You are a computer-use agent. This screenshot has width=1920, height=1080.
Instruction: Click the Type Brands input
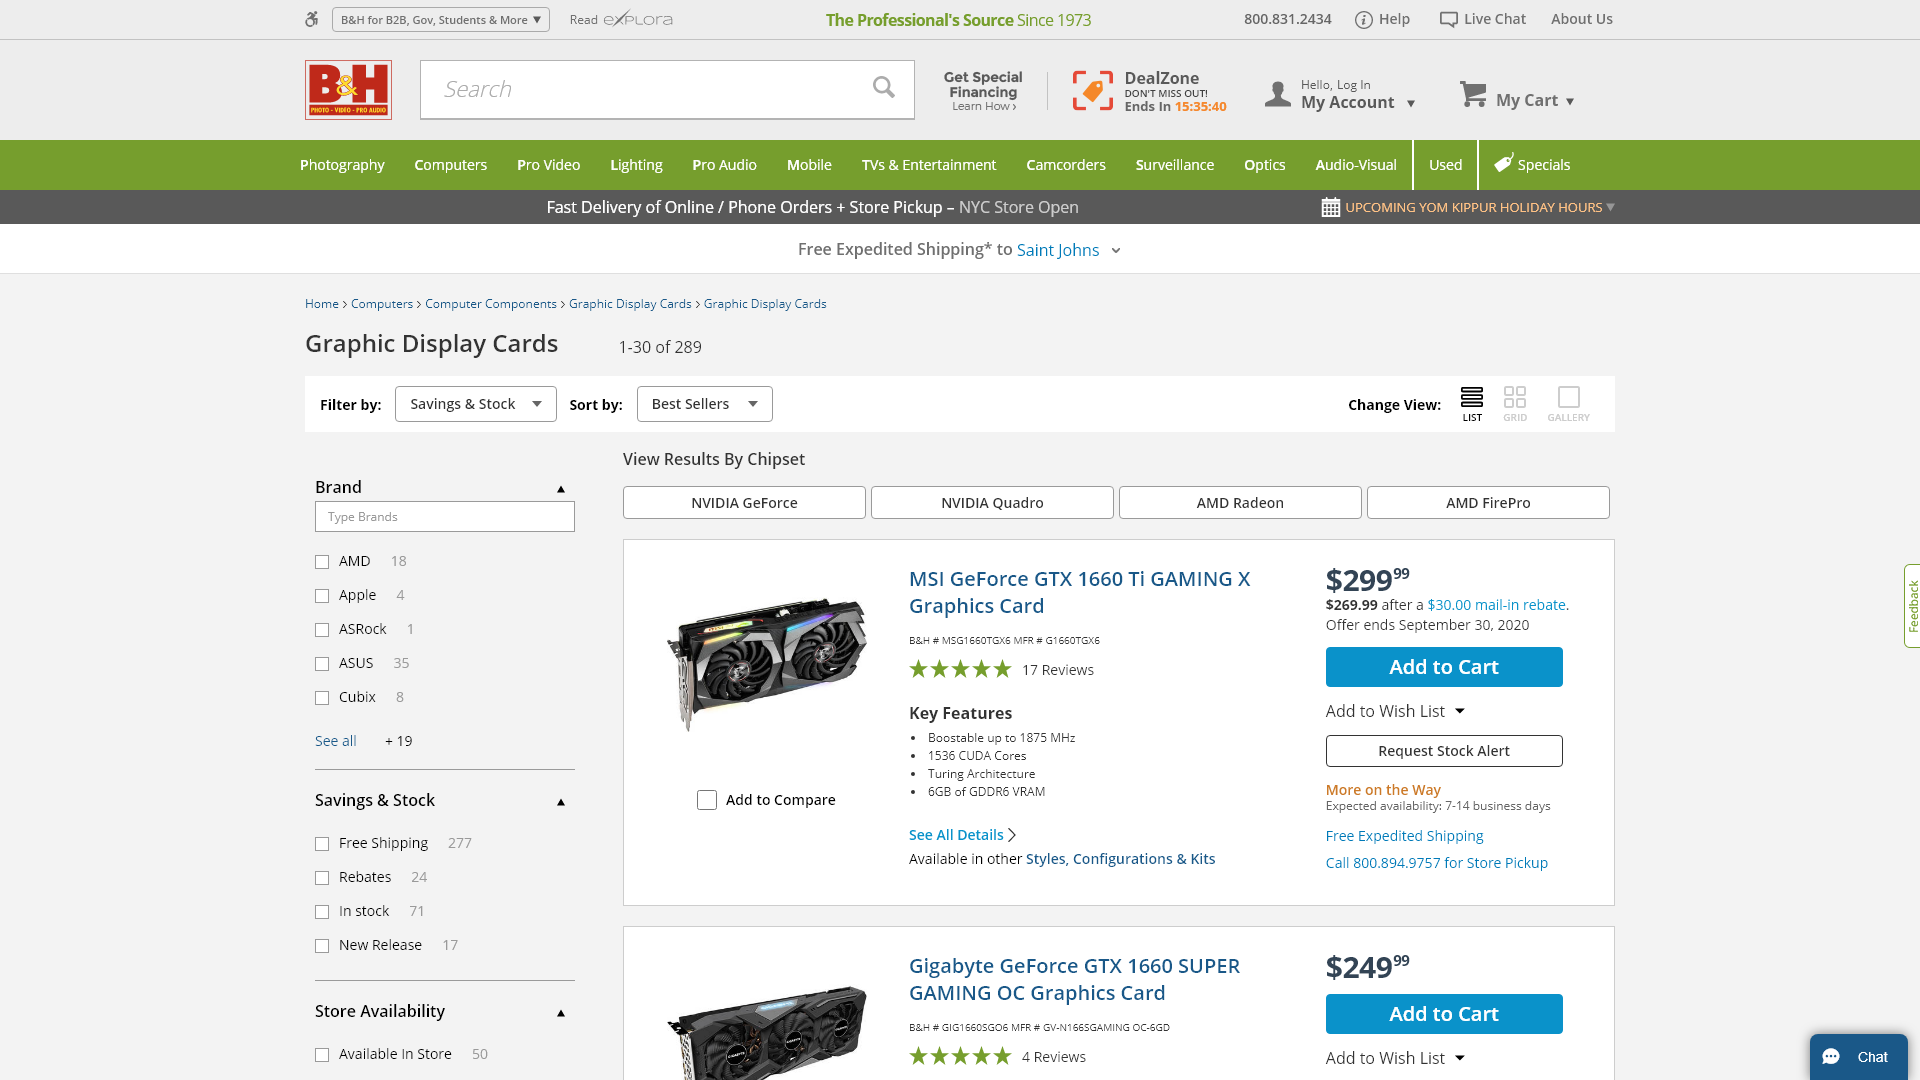445,517
